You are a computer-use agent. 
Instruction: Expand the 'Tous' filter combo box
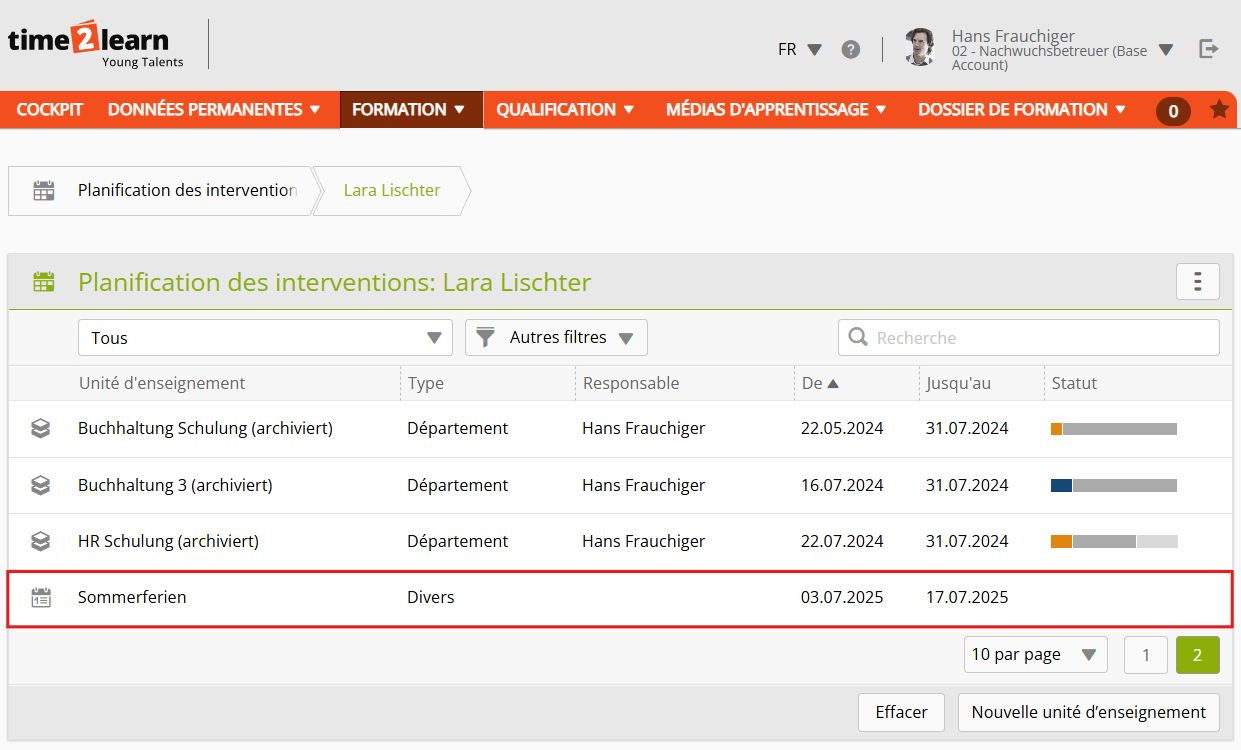point(265,338)
